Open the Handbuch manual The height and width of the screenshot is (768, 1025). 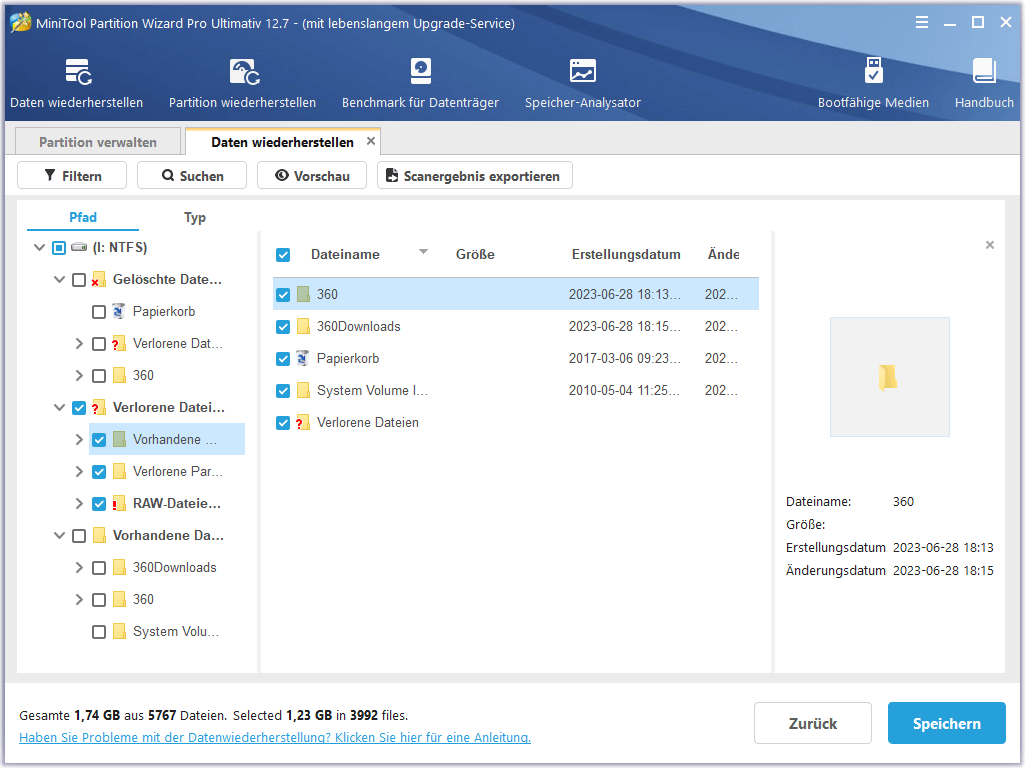click(984, 71)
